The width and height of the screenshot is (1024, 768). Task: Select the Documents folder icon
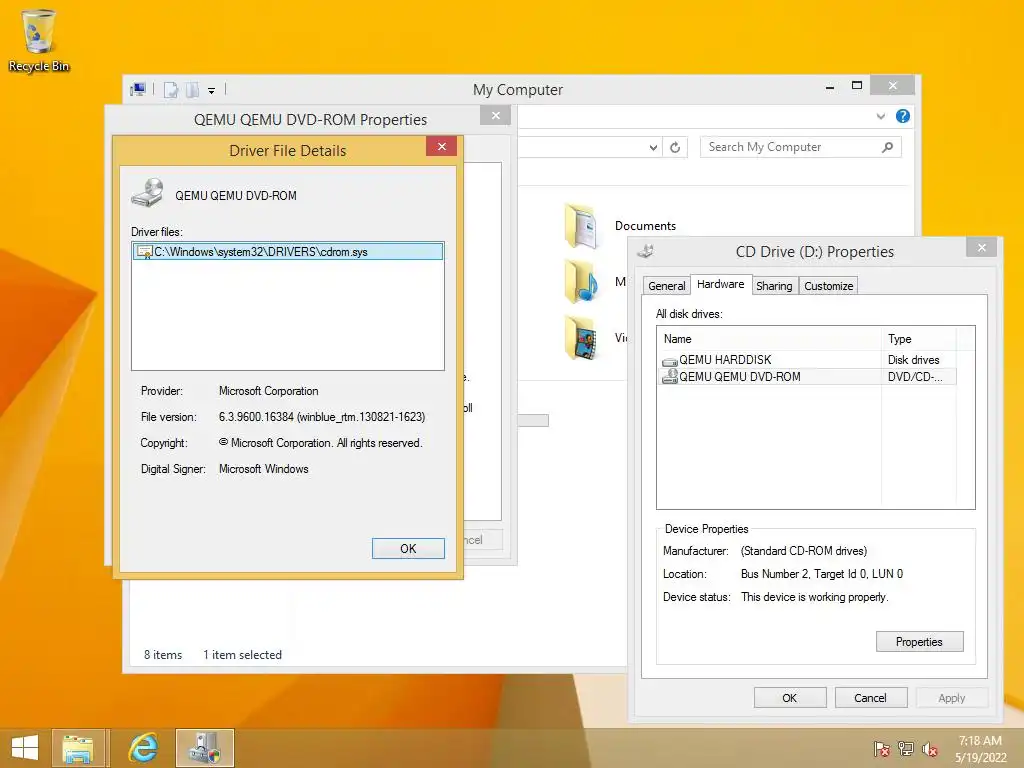point(581,226)
